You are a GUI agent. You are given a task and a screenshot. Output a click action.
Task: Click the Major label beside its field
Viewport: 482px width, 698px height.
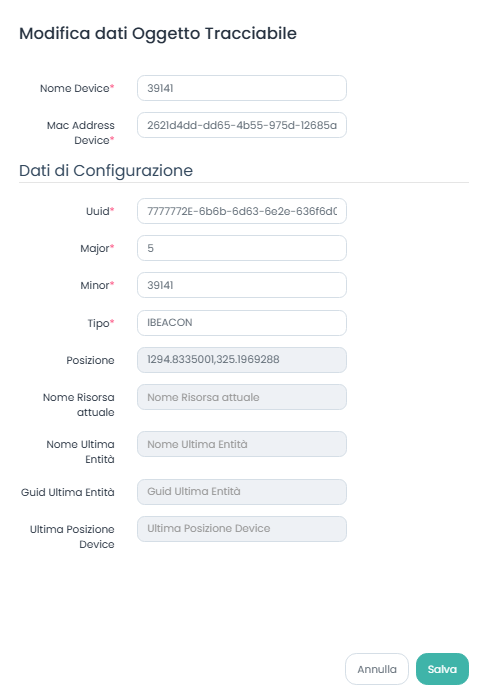(x=95, y=248)
